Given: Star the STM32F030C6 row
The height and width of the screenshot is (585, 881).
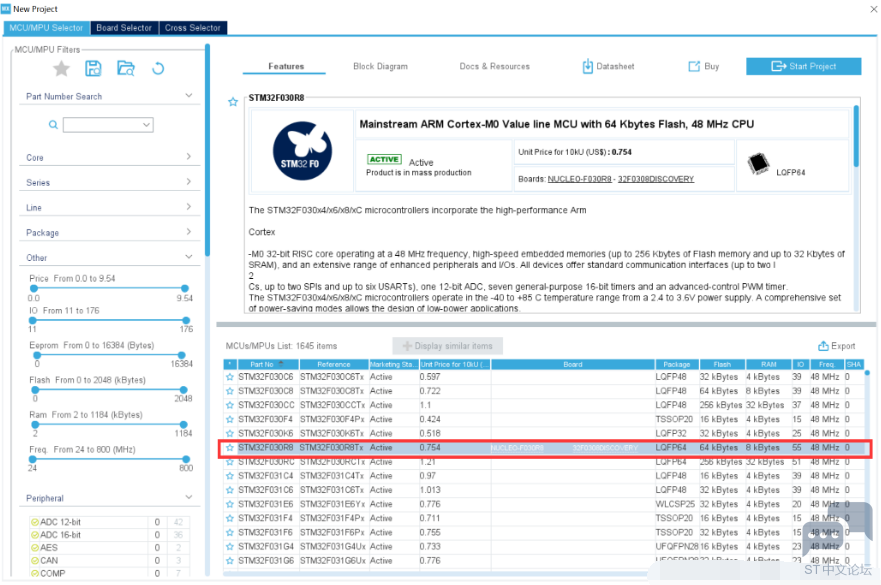Looking at the screenshot, I should point(229,377).
